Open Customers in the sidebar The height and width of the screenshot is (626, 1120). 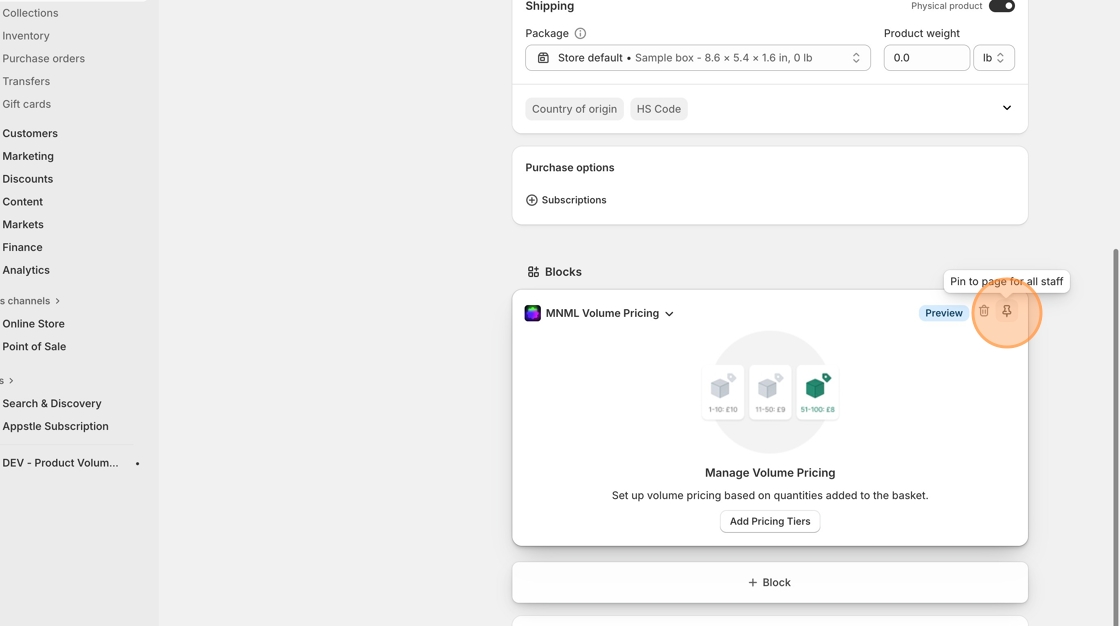[30, 133]
